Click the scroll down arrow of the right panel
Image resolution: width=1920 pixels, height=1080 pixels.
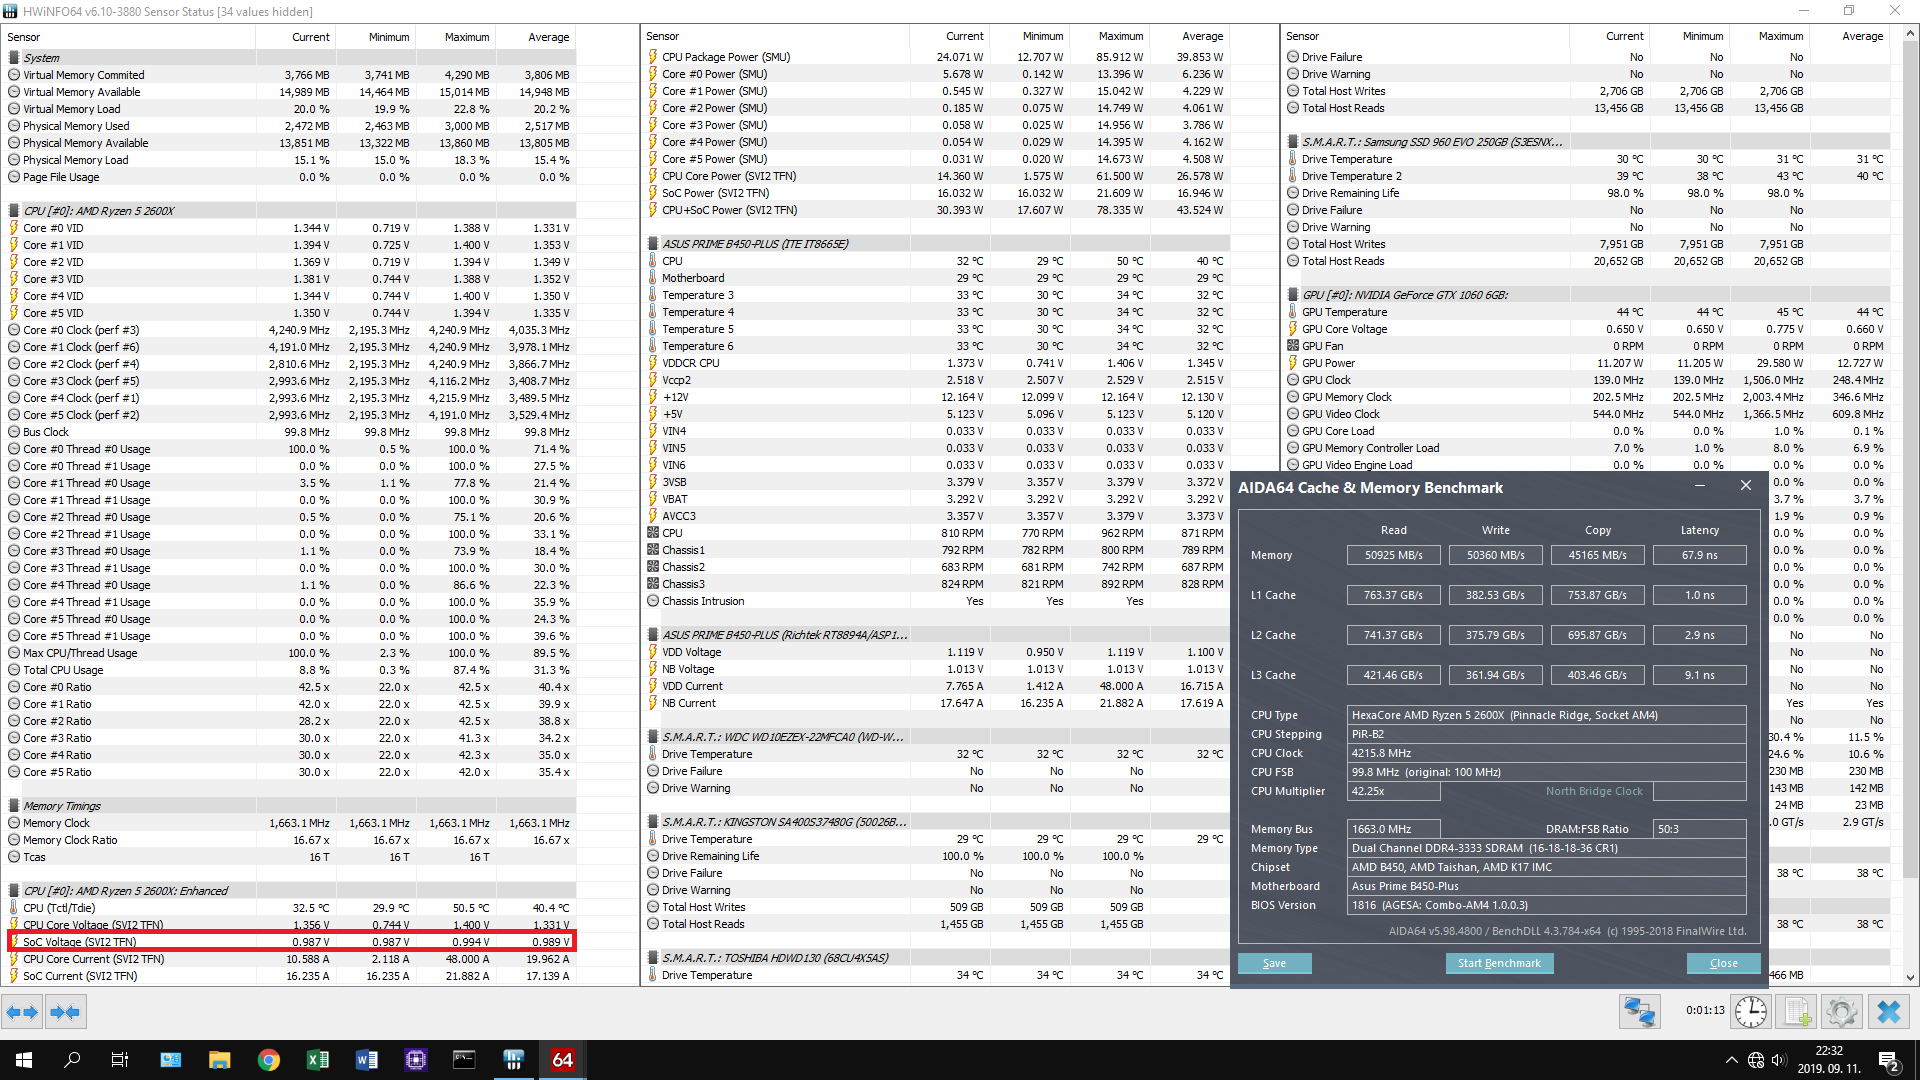1910,977
